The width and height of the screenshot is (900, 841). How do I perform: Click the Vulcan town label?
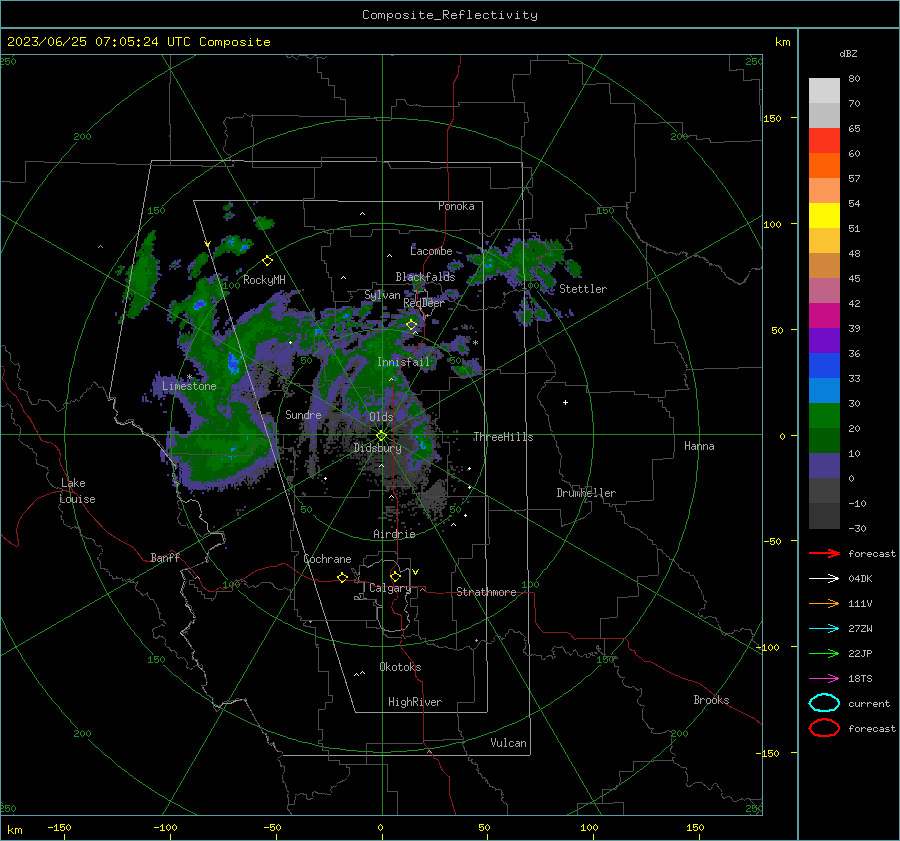(509, 743)
